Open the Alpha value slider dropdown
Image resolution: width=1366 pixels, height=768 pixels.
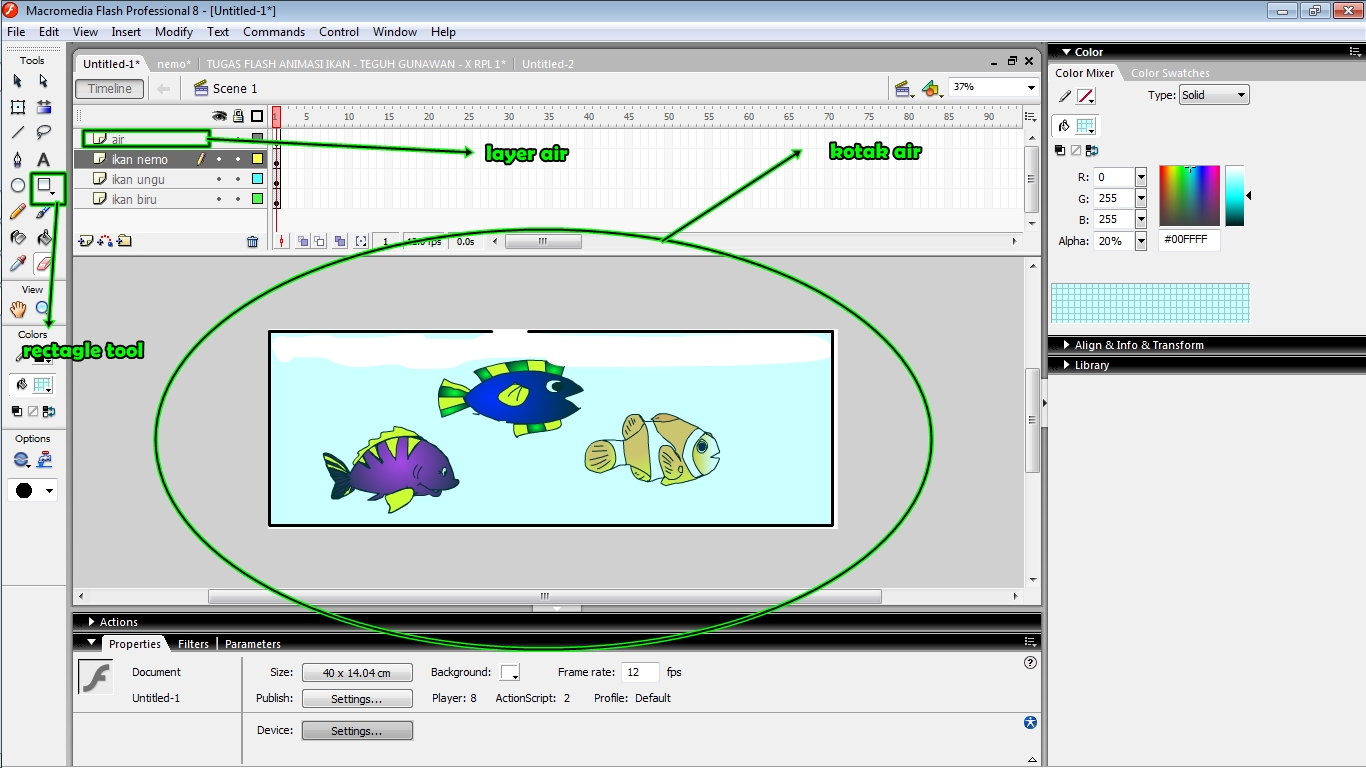point(1141,241)
